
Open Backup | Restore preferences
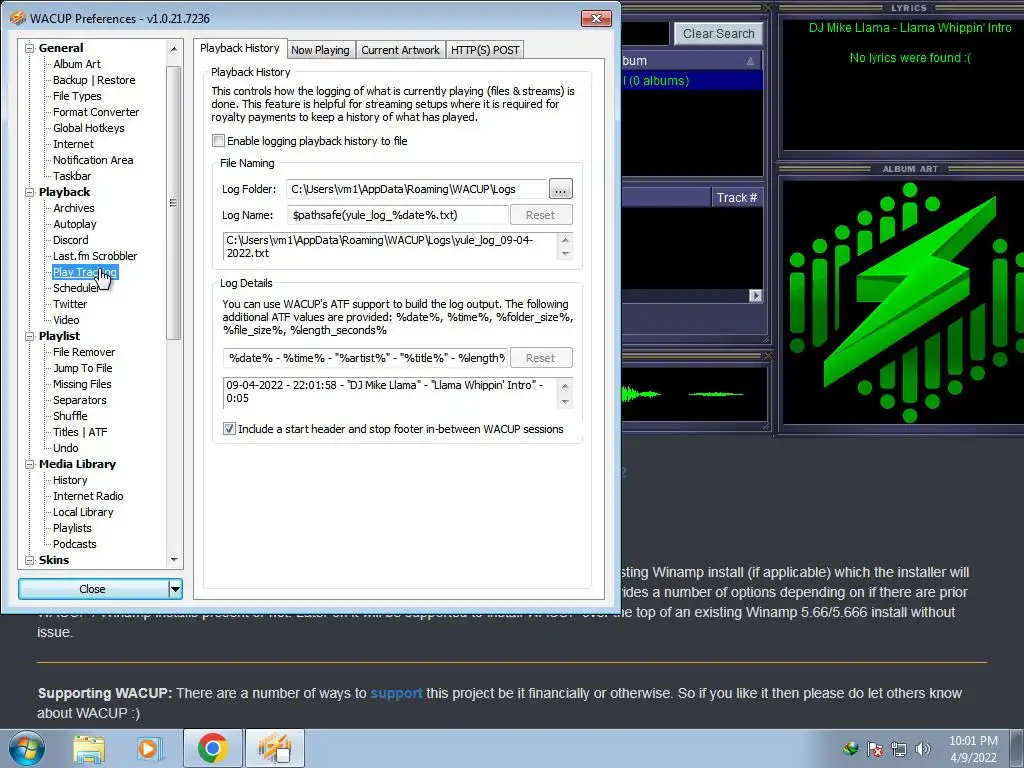pyautogui.click(x=94, y=80)
